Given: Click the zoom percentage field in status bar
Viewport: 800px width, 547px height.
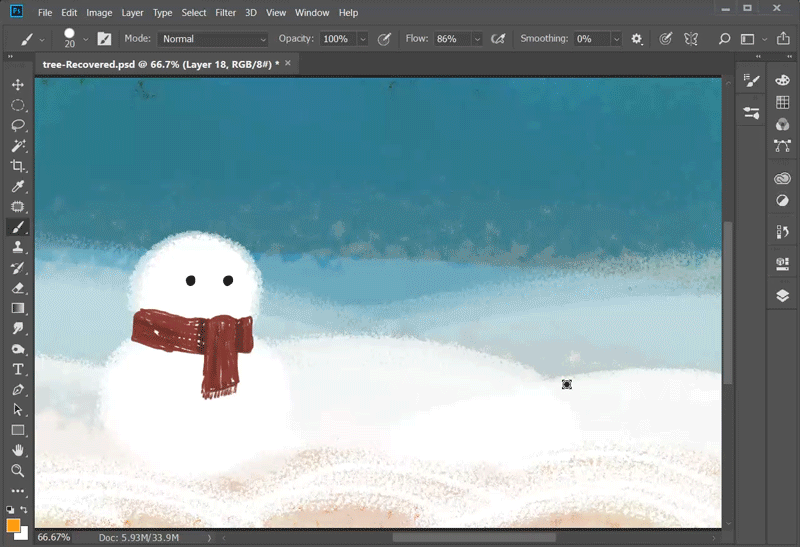Looking at the screenshot, I should 54,537.
